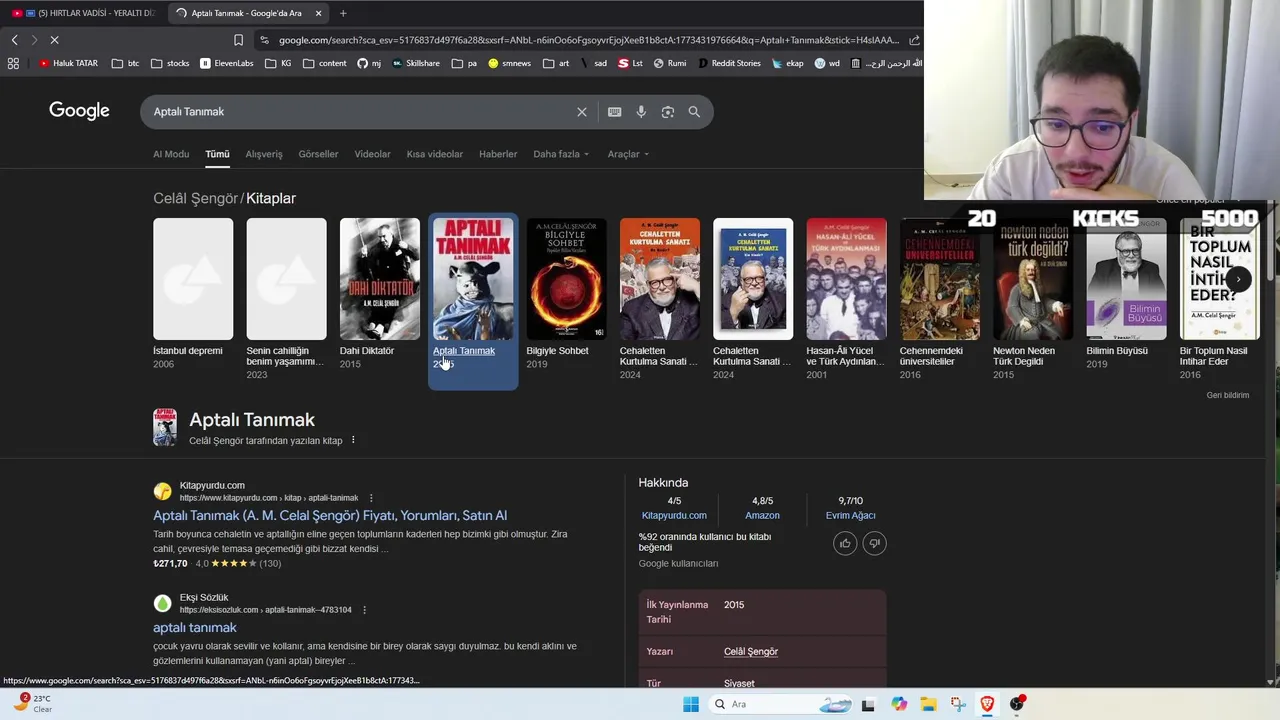Switch to the HIRTLAR VADİSİ YouTube tab
Image resolution: width=1280 pixels, height=720 pixels.
[x=83, y=13]
